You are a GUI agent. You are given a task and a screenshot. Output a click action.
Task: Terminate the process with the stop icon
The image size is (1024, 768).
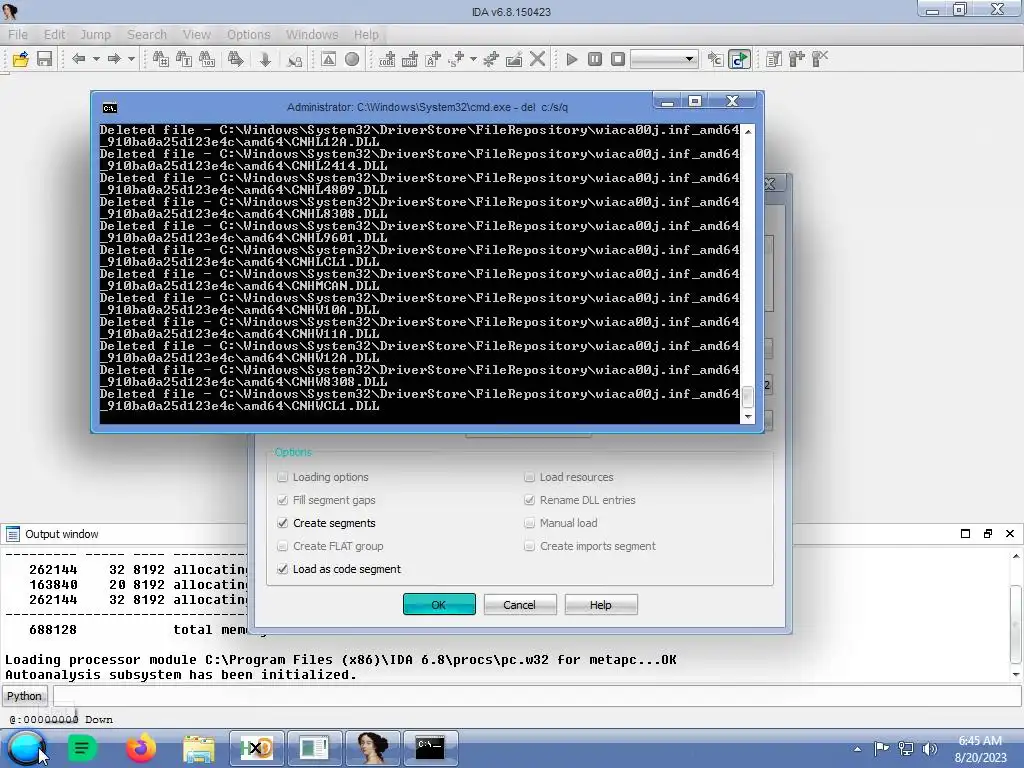[x=618, y=59]
